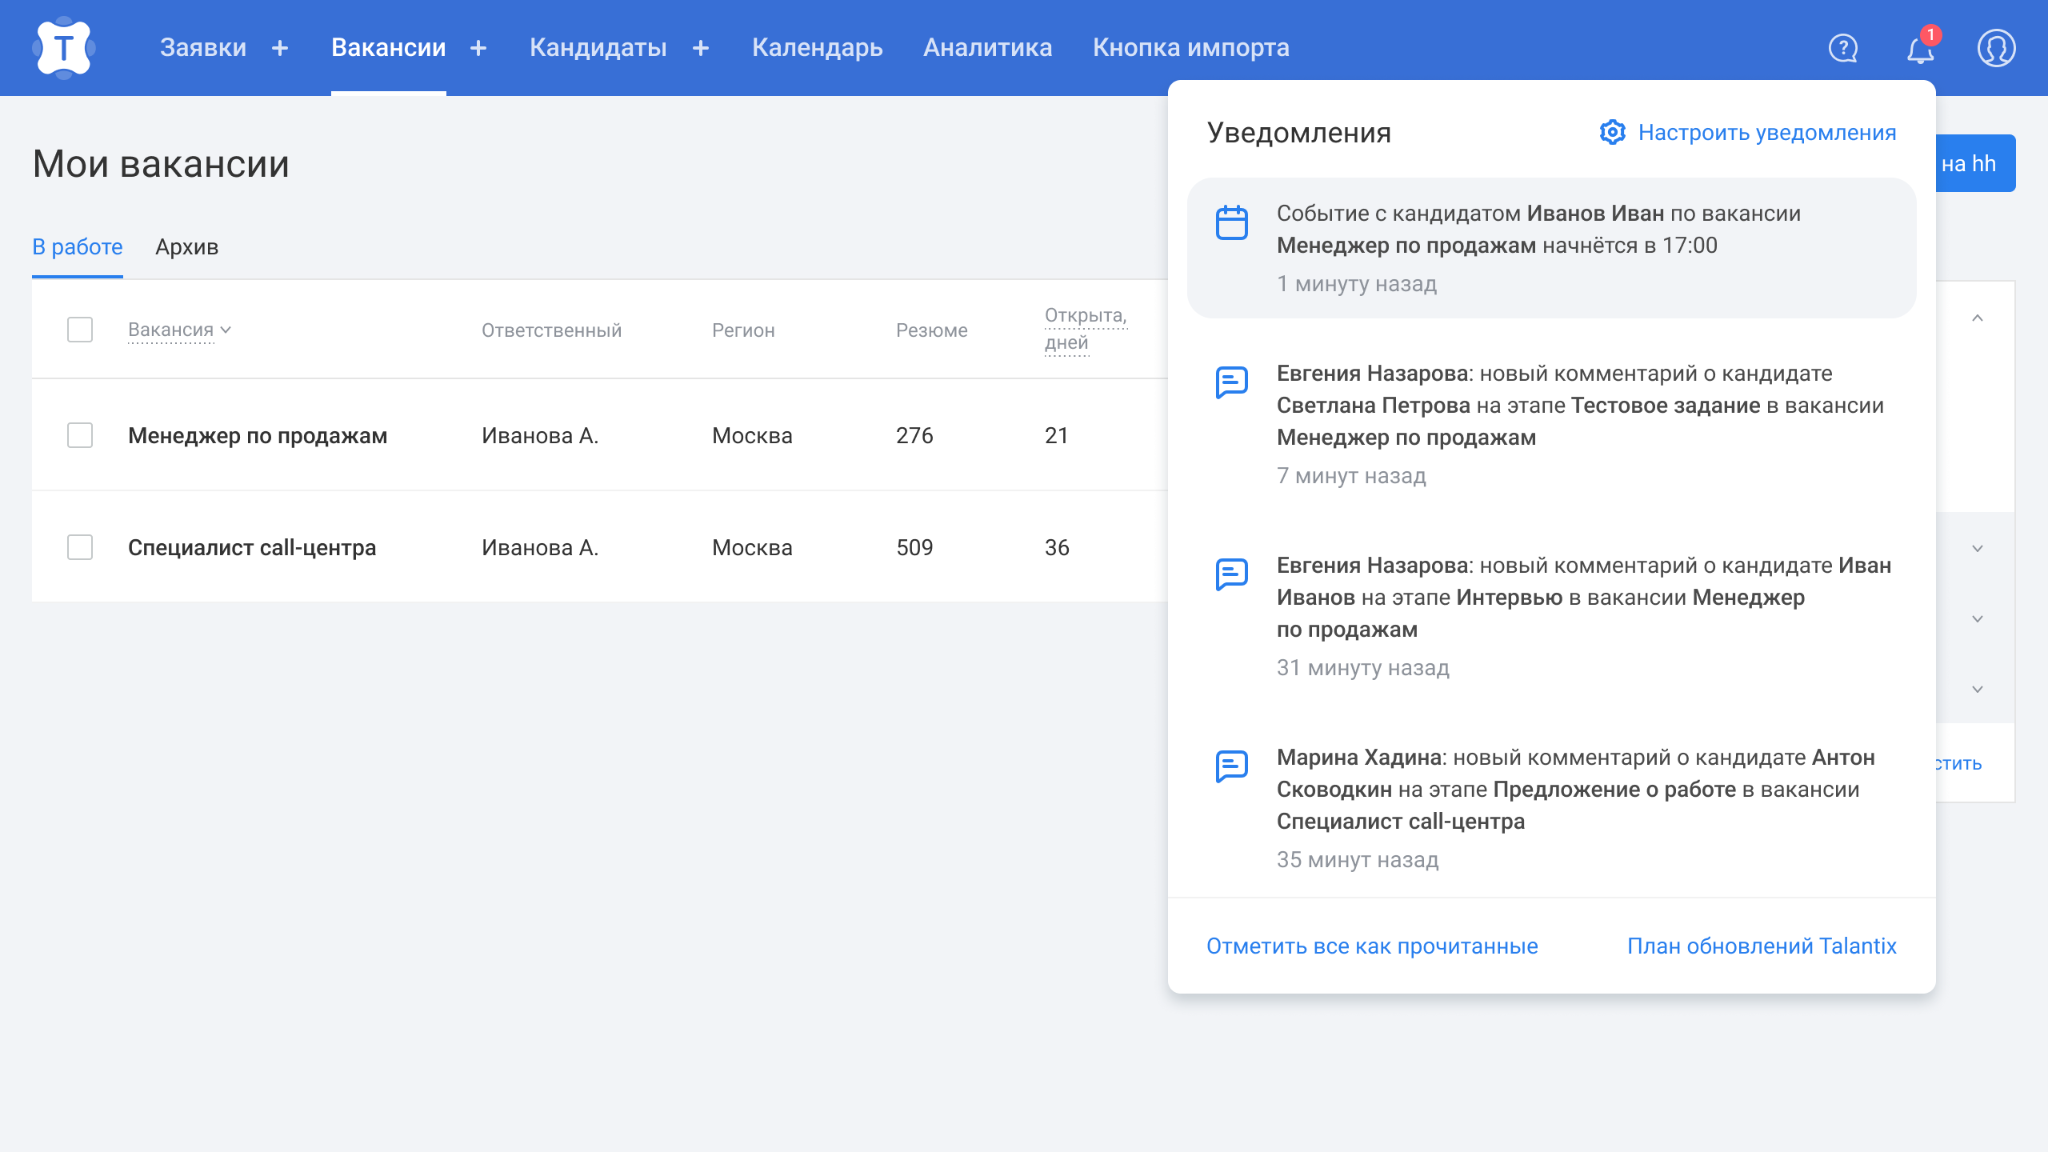Viewport: 2048px width, 1152px height.
Task: Click comment icon for Марина Хадина notification
Action: [x=1232, y=766]
